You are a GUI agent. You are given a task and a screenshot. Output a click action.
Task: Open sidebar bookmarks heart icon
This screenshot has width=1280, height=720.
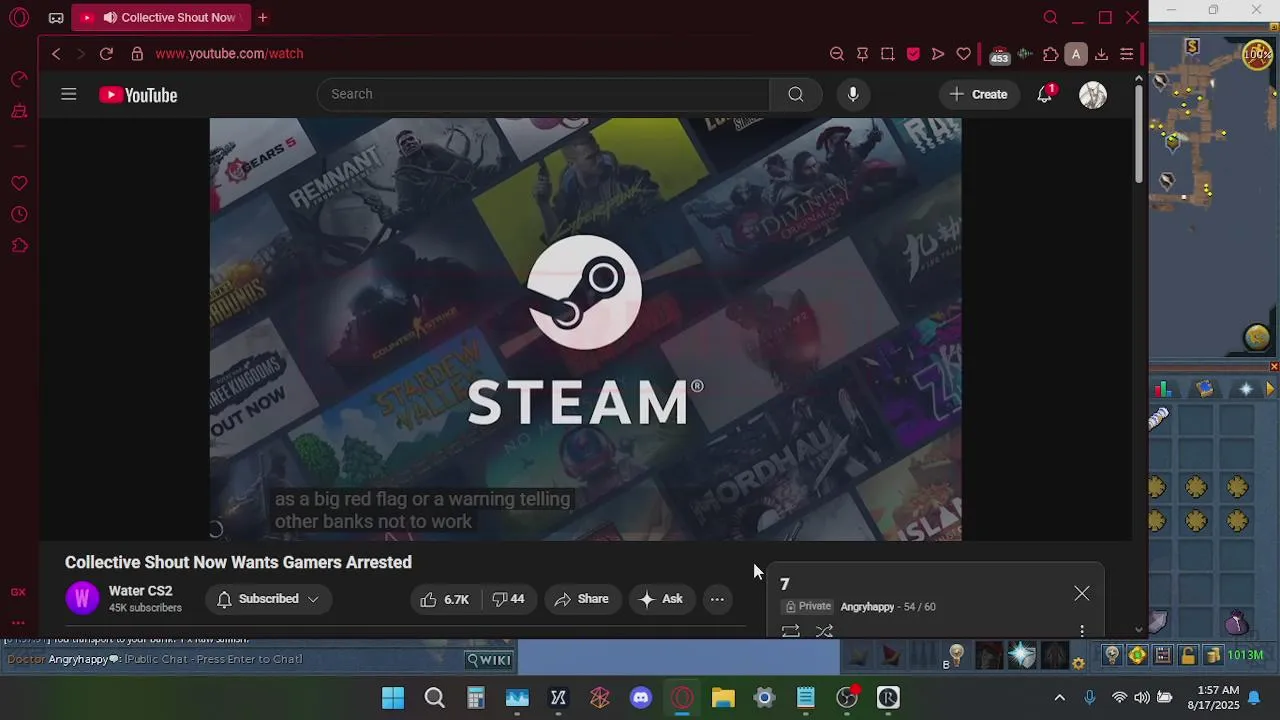[x=19, y=183]
